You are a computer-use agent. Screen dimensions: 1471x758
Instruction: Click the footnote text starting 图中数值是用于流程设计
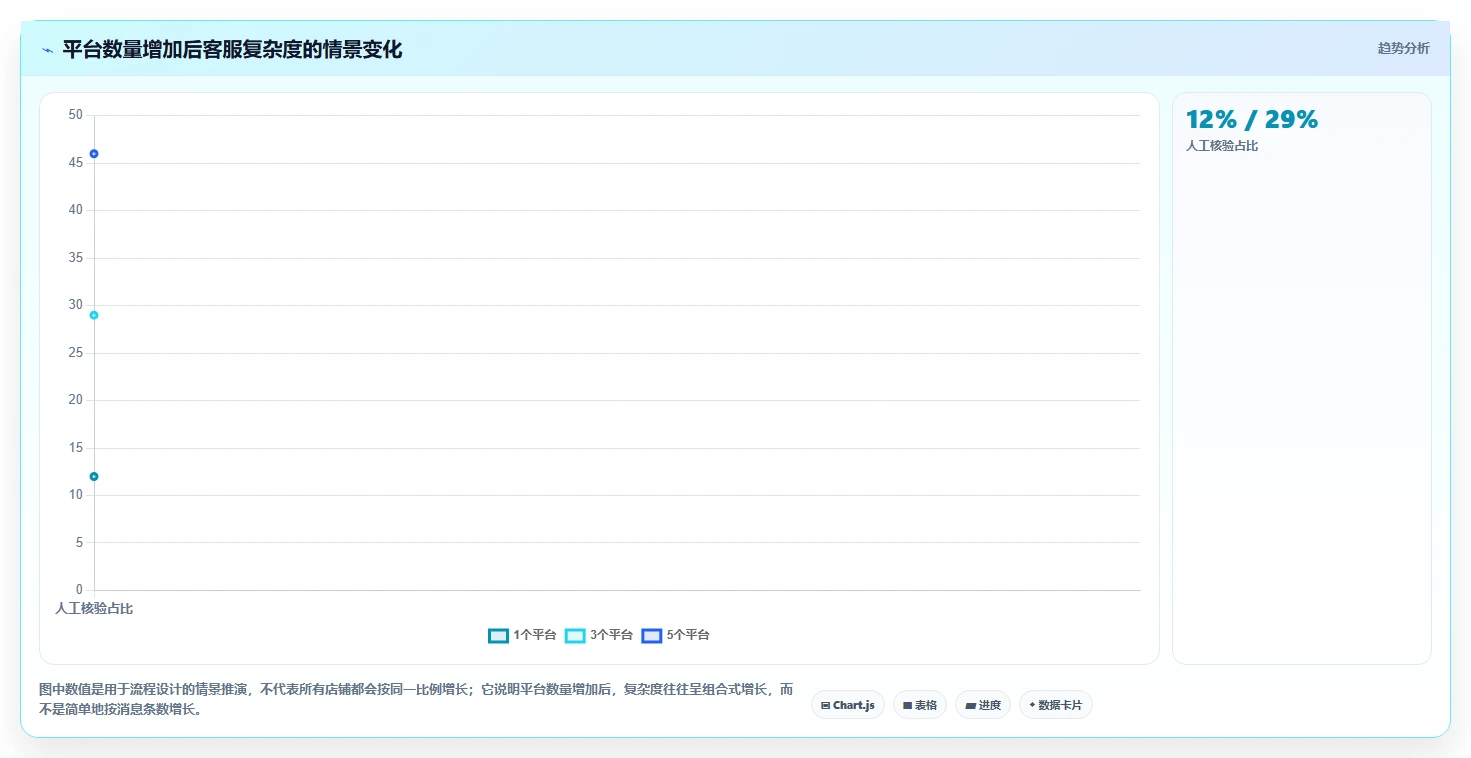pyautogui.click(x=417, y=700)
